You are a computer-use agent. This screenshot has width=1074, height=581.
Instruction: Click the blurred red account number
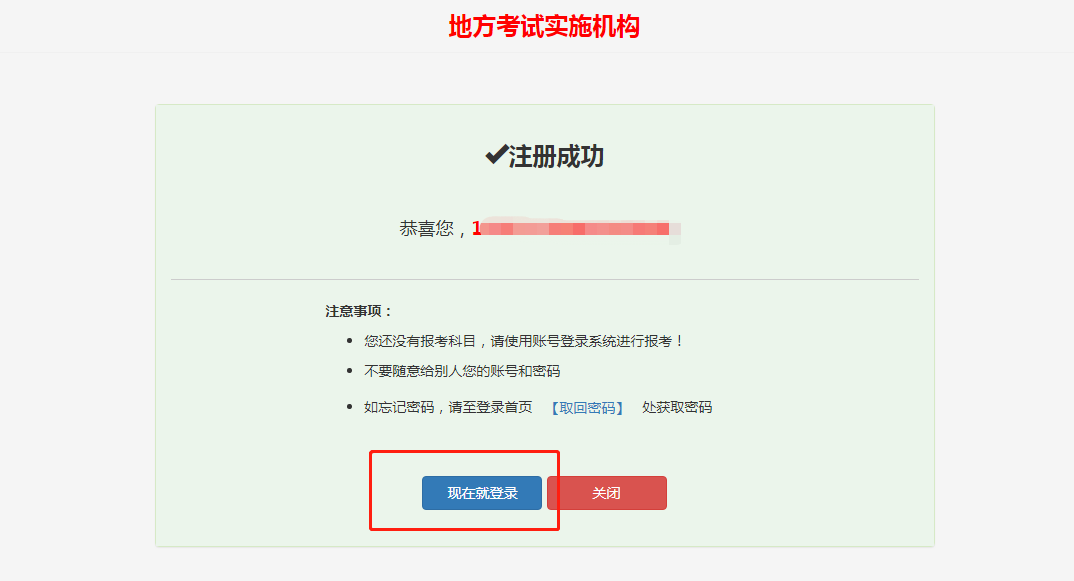[x=574, y=229]
